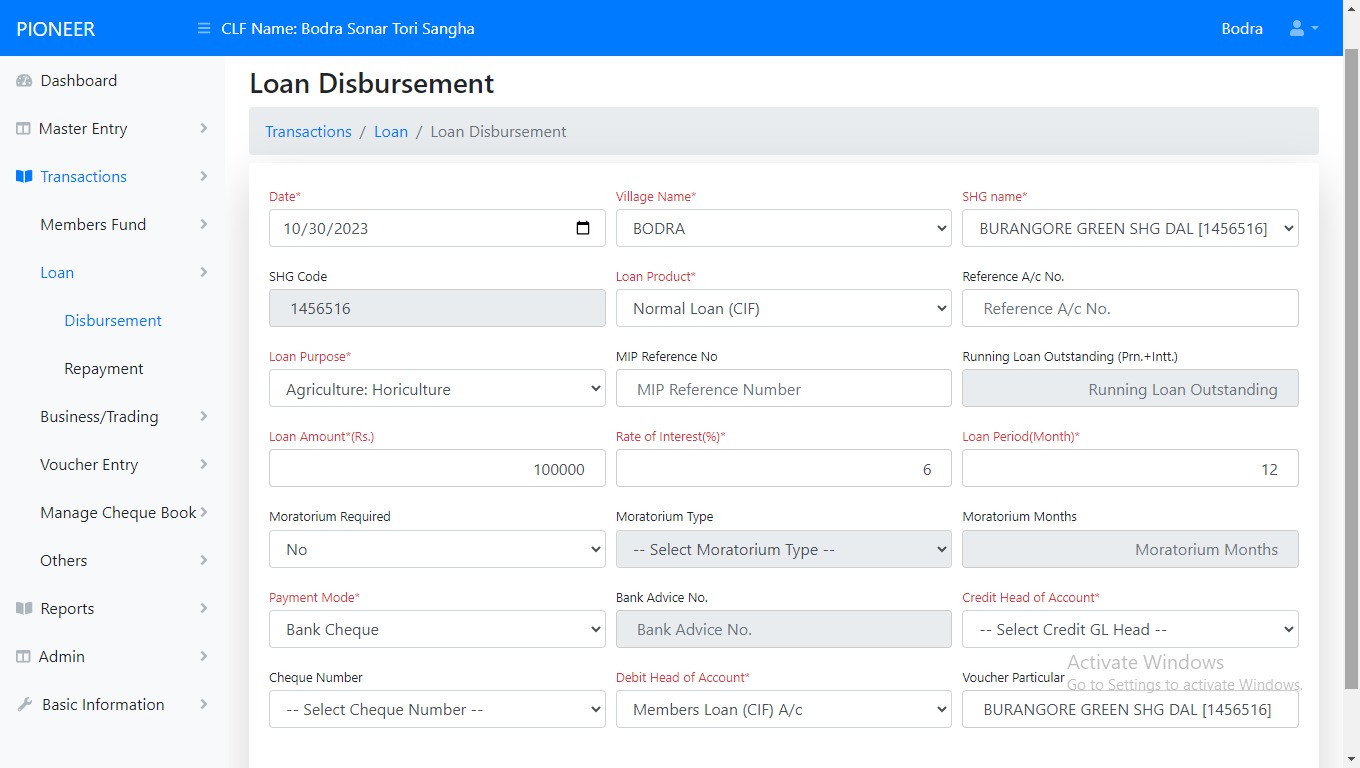Click the Admin table icon in sidebar
1360x768 pixels.
(24, 657)
